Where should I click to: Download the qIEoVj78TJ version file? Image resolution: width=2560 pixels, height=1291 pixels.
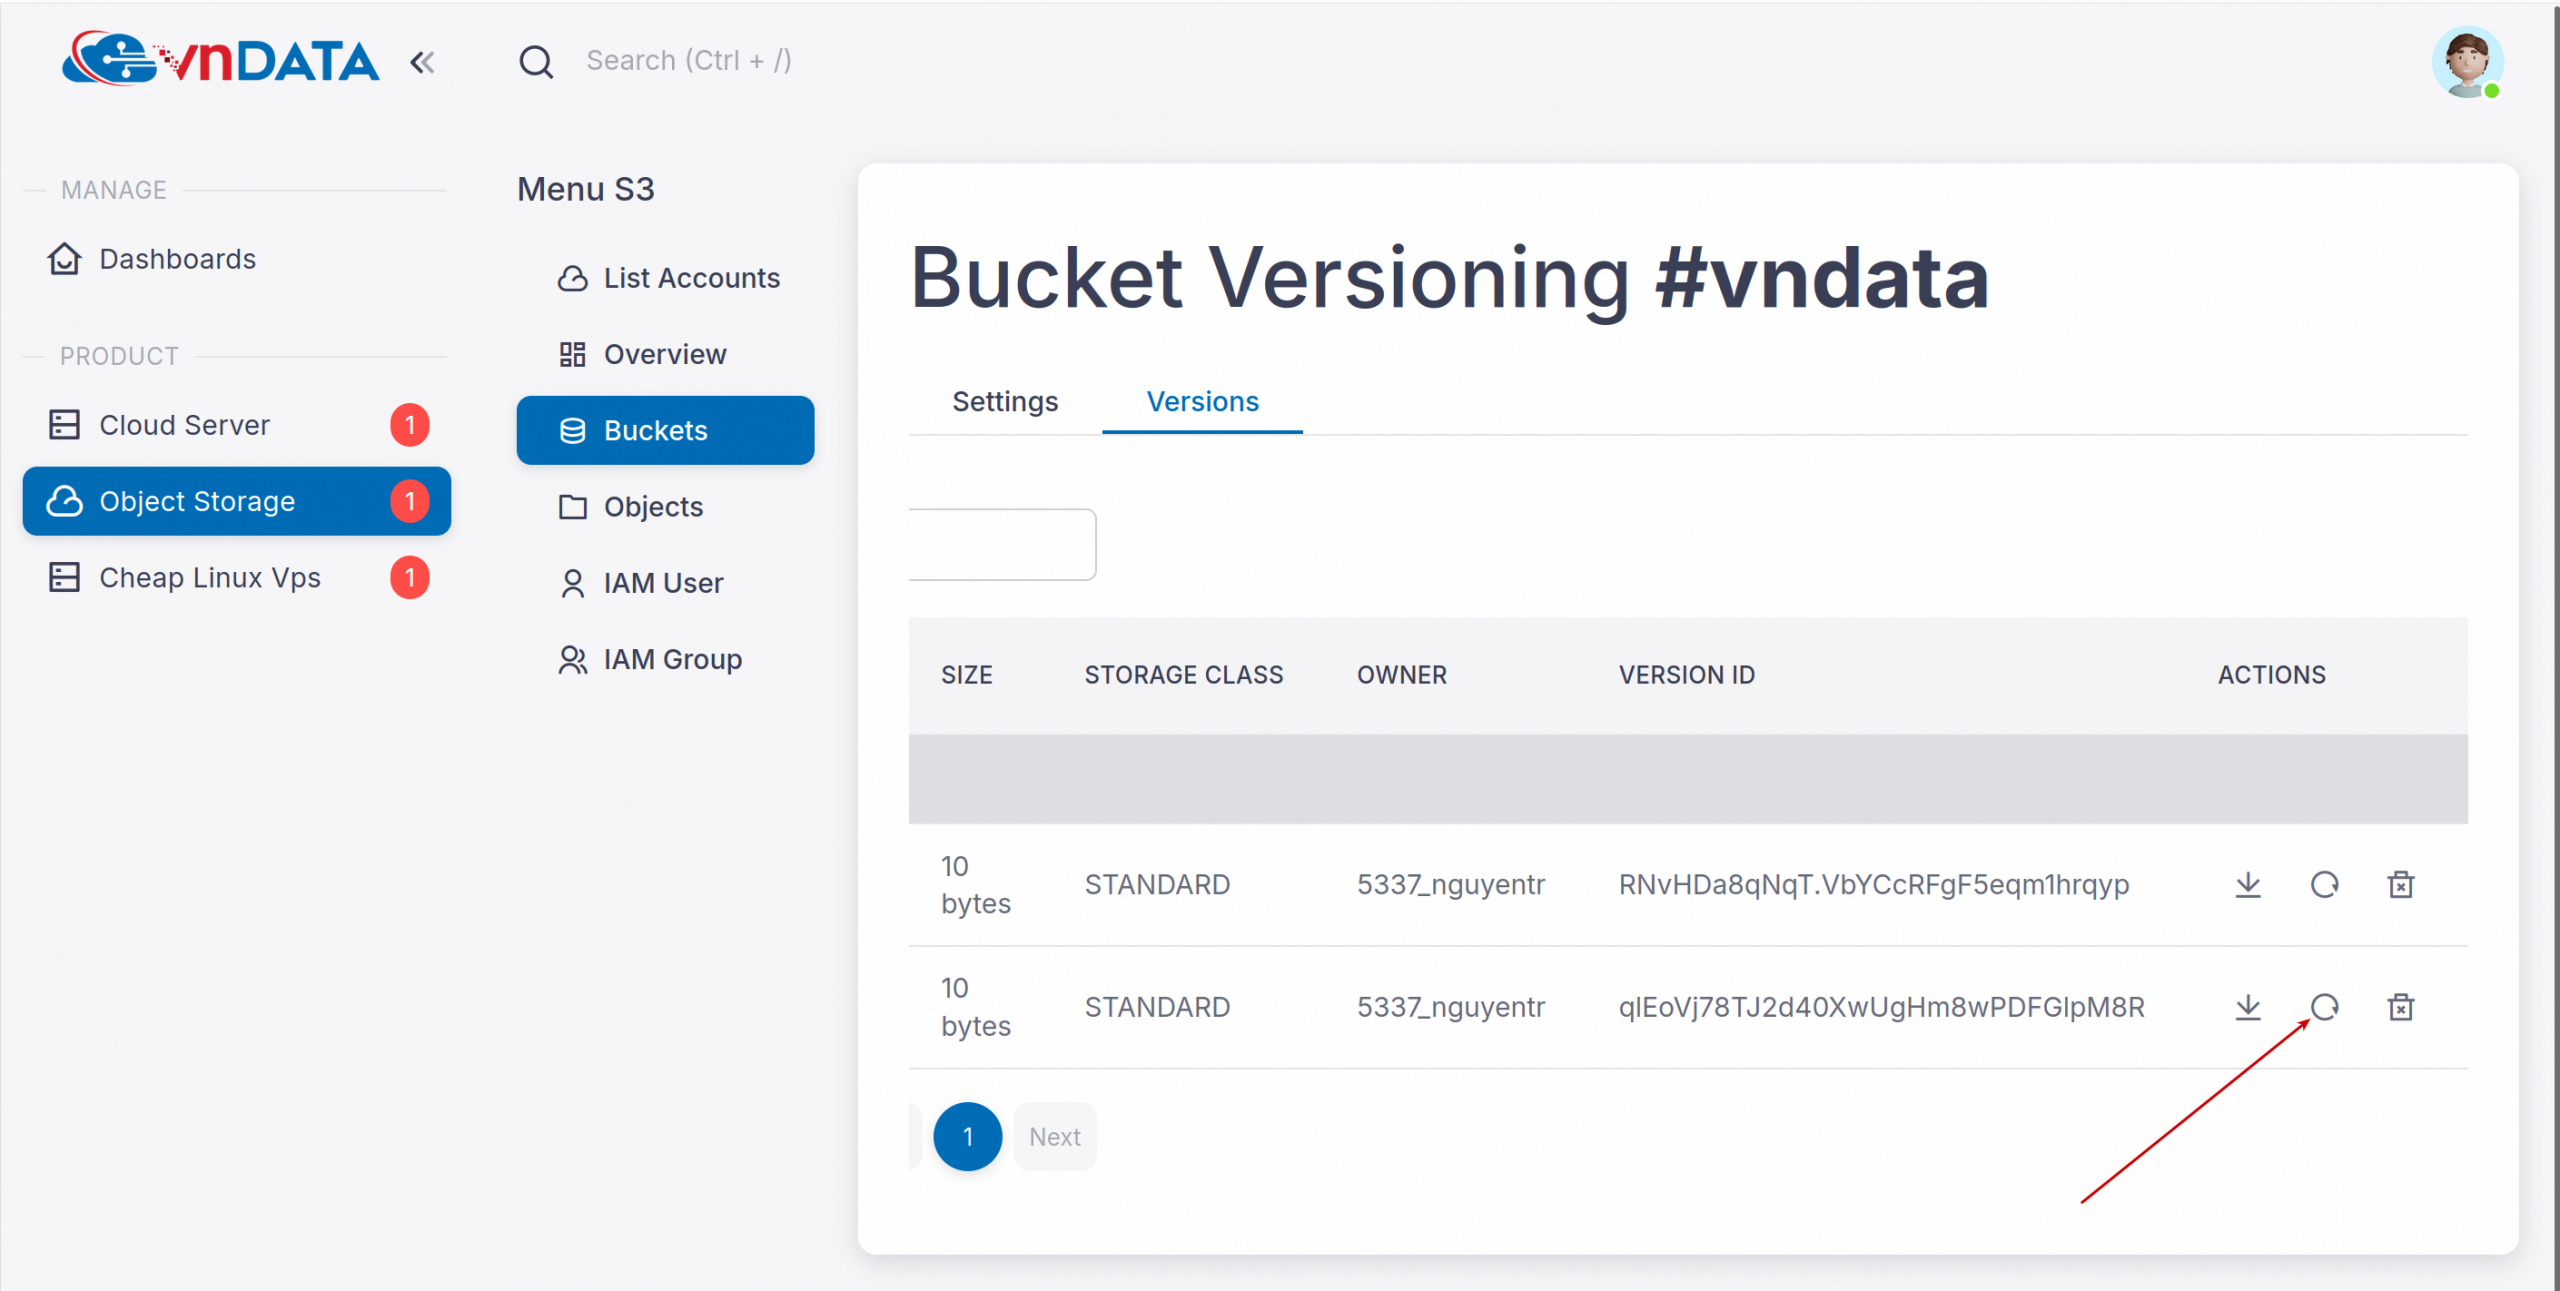2247,1006
